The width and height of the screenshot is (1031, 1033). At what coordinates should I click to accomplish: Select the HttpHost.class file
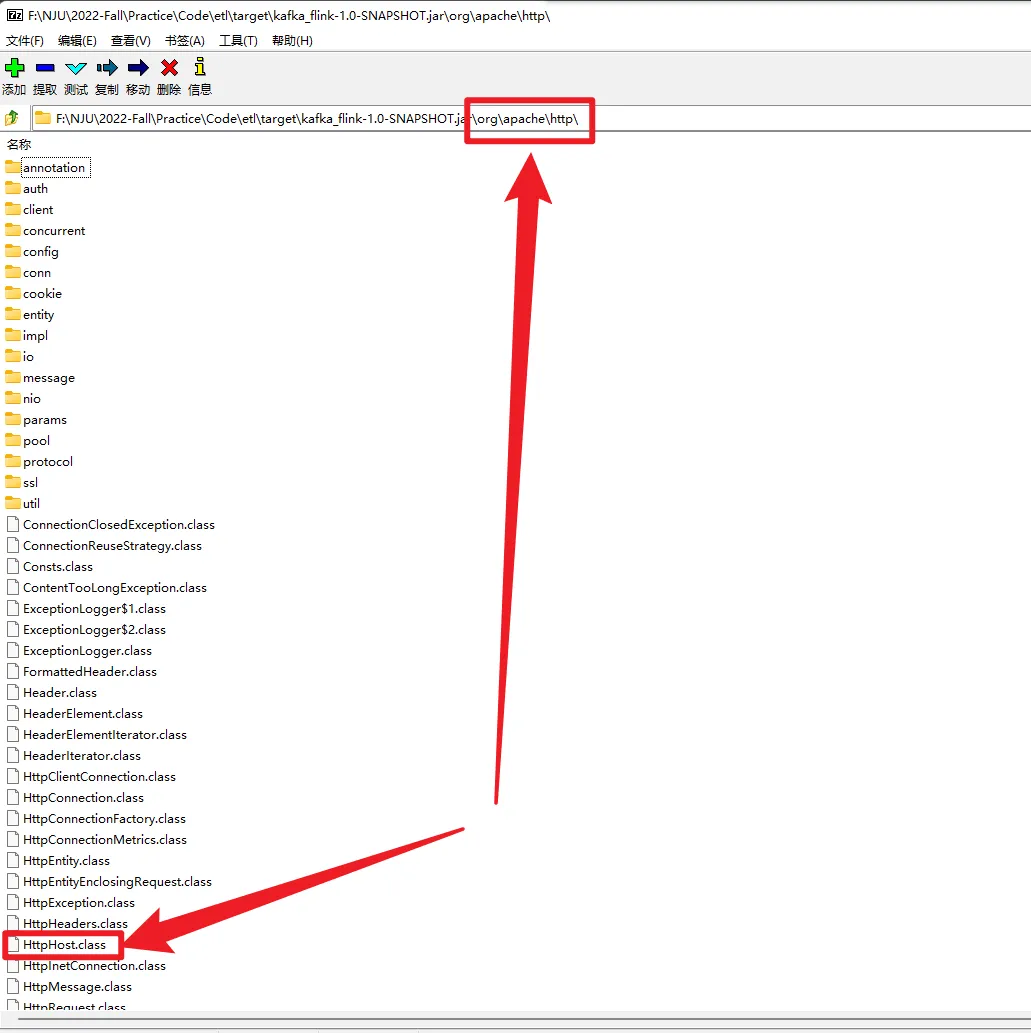(64, 945)
